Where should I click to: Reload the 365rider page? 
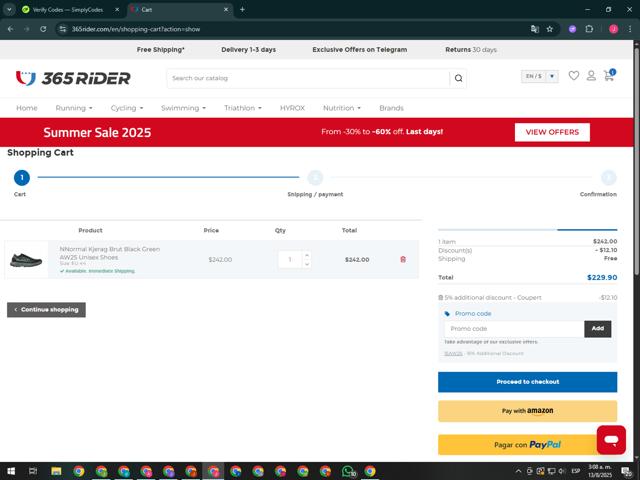pyautogui.click(x=43, y=29)
